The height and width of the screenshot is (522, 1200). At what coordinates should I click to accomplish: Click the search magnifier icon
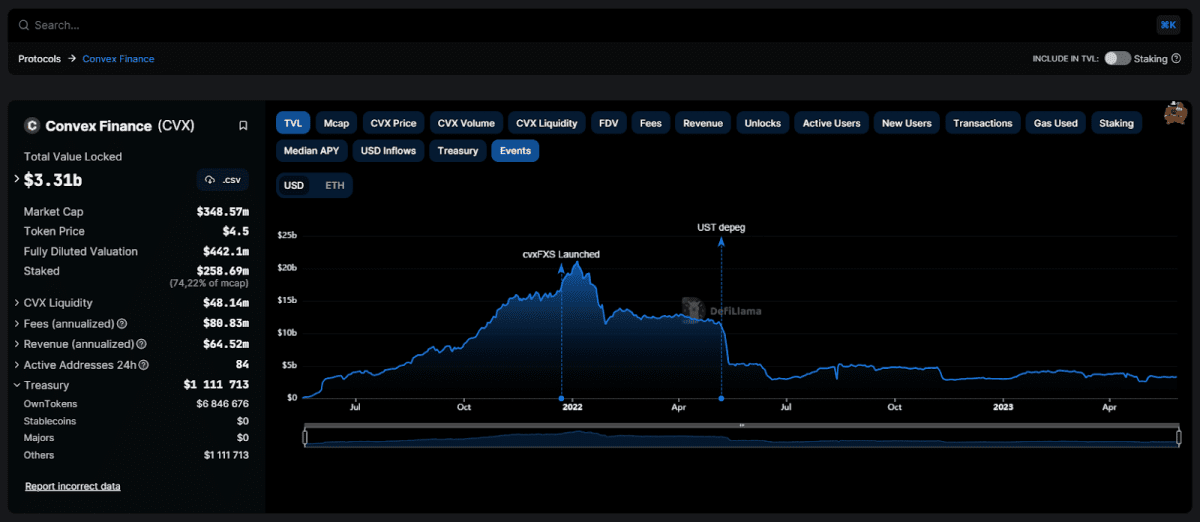click(24, 25)
